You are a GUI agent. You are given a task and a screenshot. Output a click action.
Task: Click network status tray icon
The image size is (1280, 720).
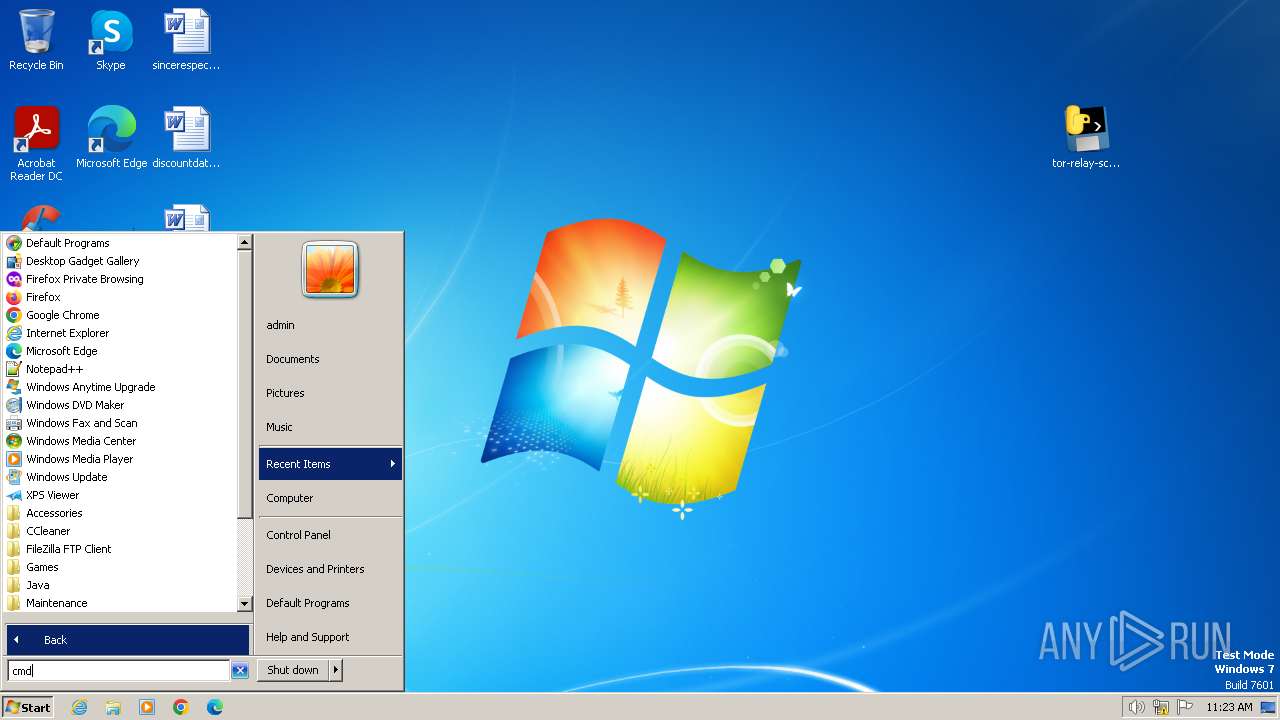click(1161, 707)
